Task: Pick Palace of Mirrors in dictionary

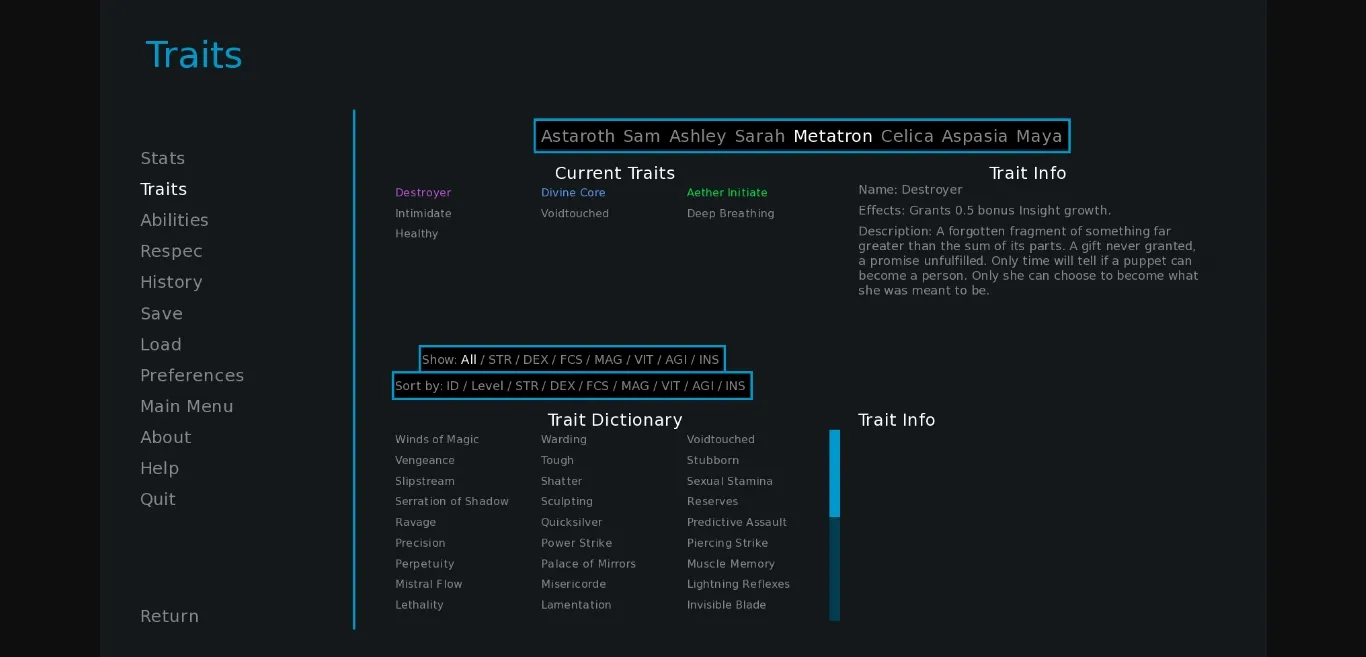Action: point(588,564)
